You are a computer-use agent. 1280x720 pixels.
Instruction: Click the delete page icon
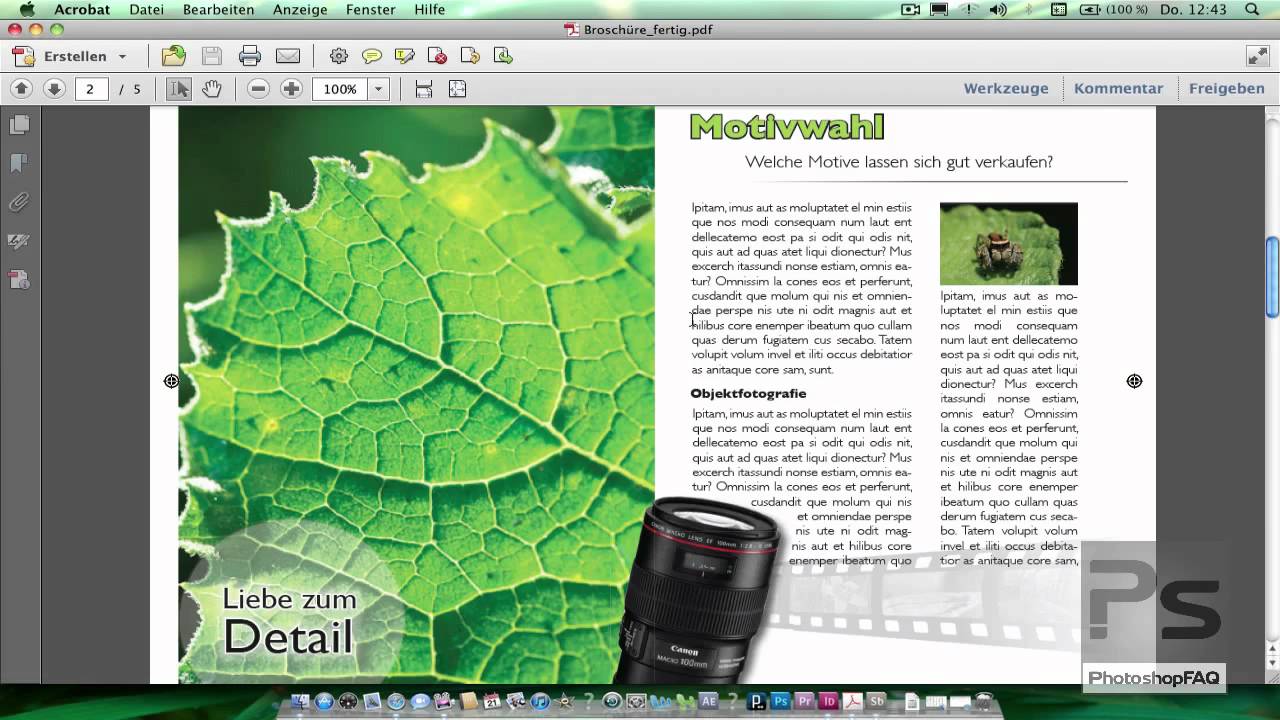click(x=437, y=56)
